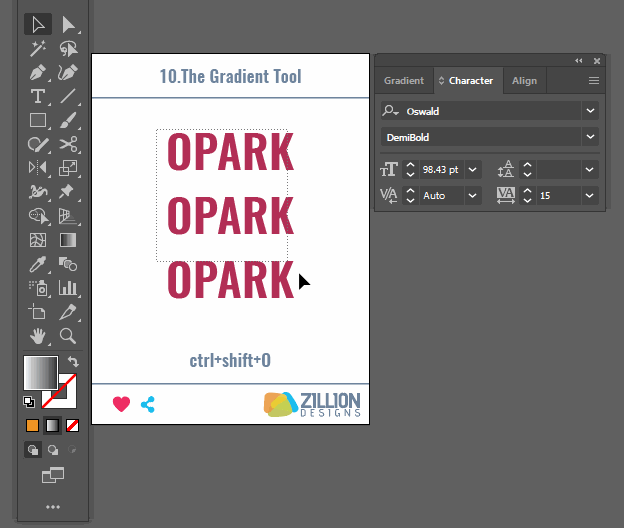Pick the Pen tool
Image resolution: width=624 pixels, height=528 pixels.
pyautogui.click(x=38, y=73)
